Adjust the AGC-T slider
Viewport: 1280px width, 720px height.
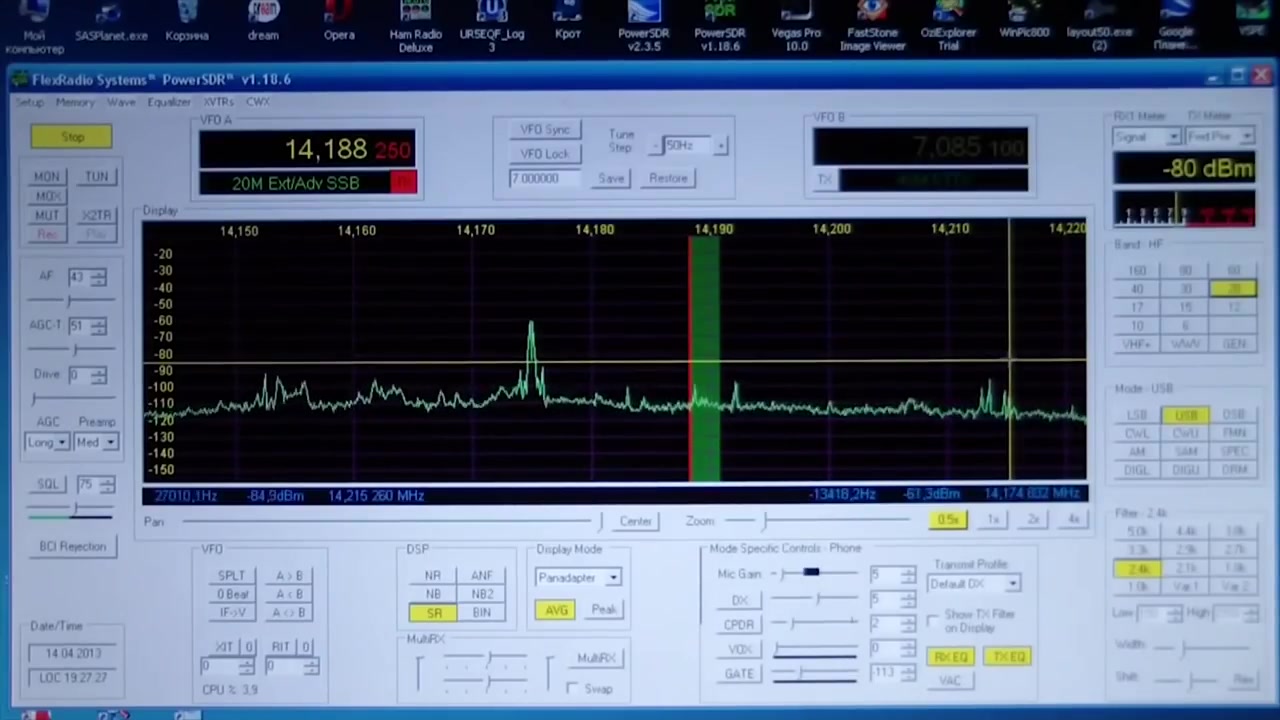(x=72, y=349)
